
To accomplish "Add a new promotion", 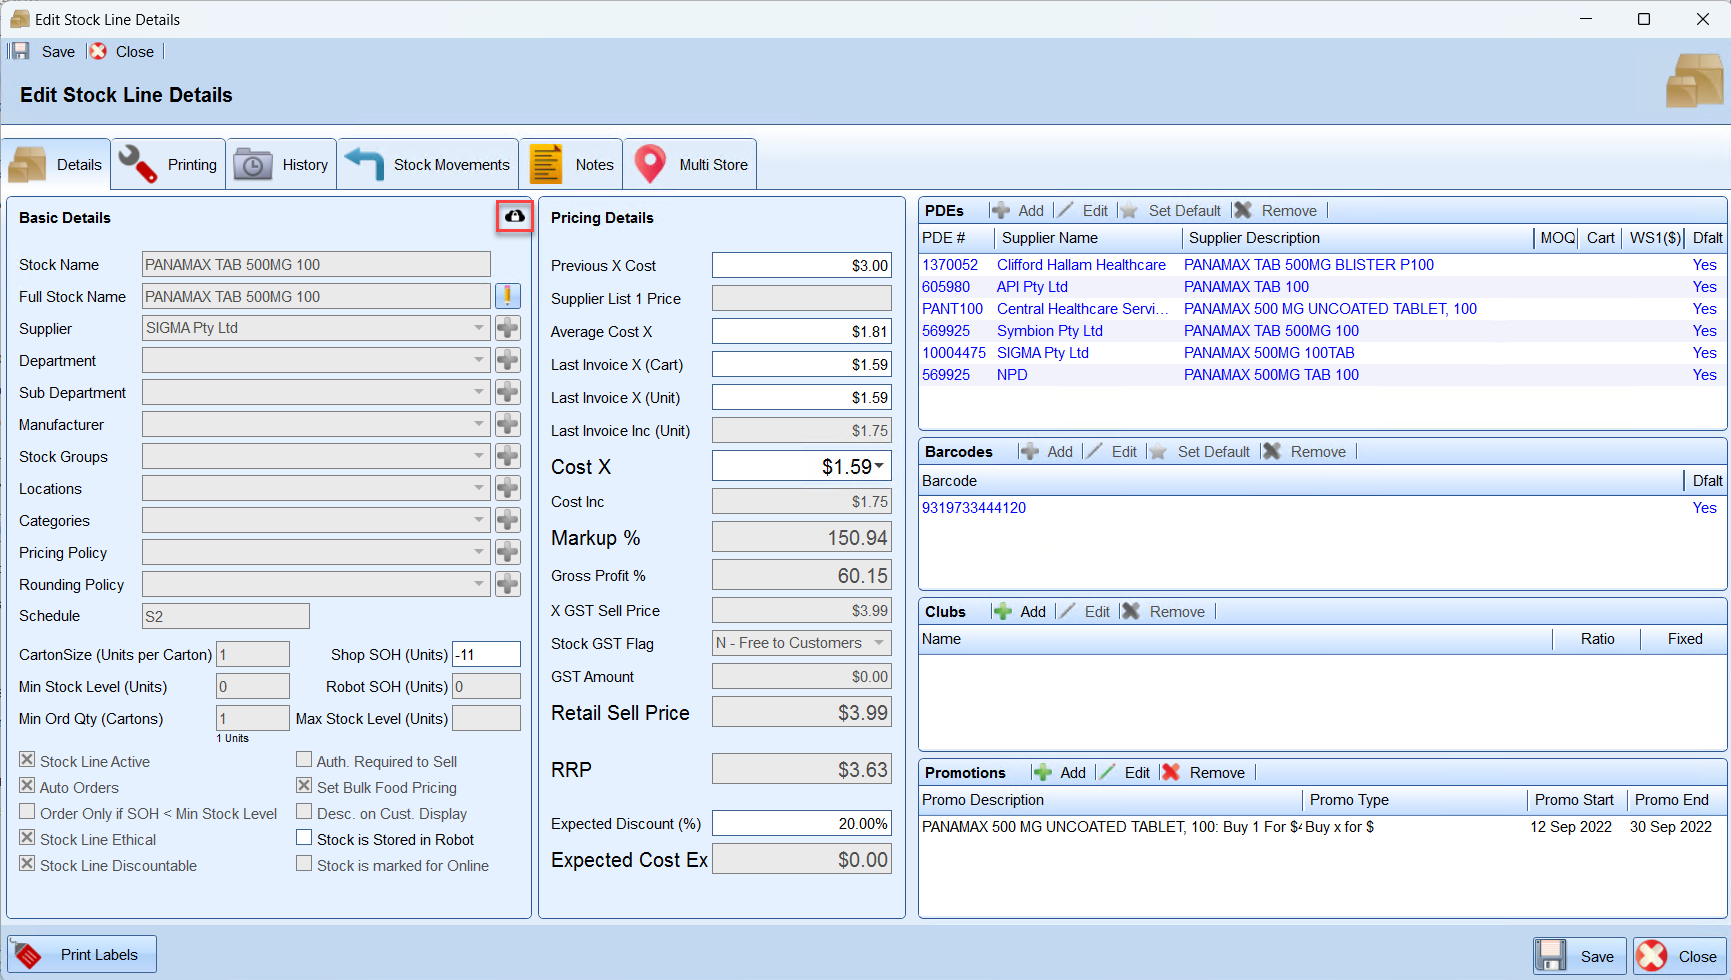I will [1059, 772].
